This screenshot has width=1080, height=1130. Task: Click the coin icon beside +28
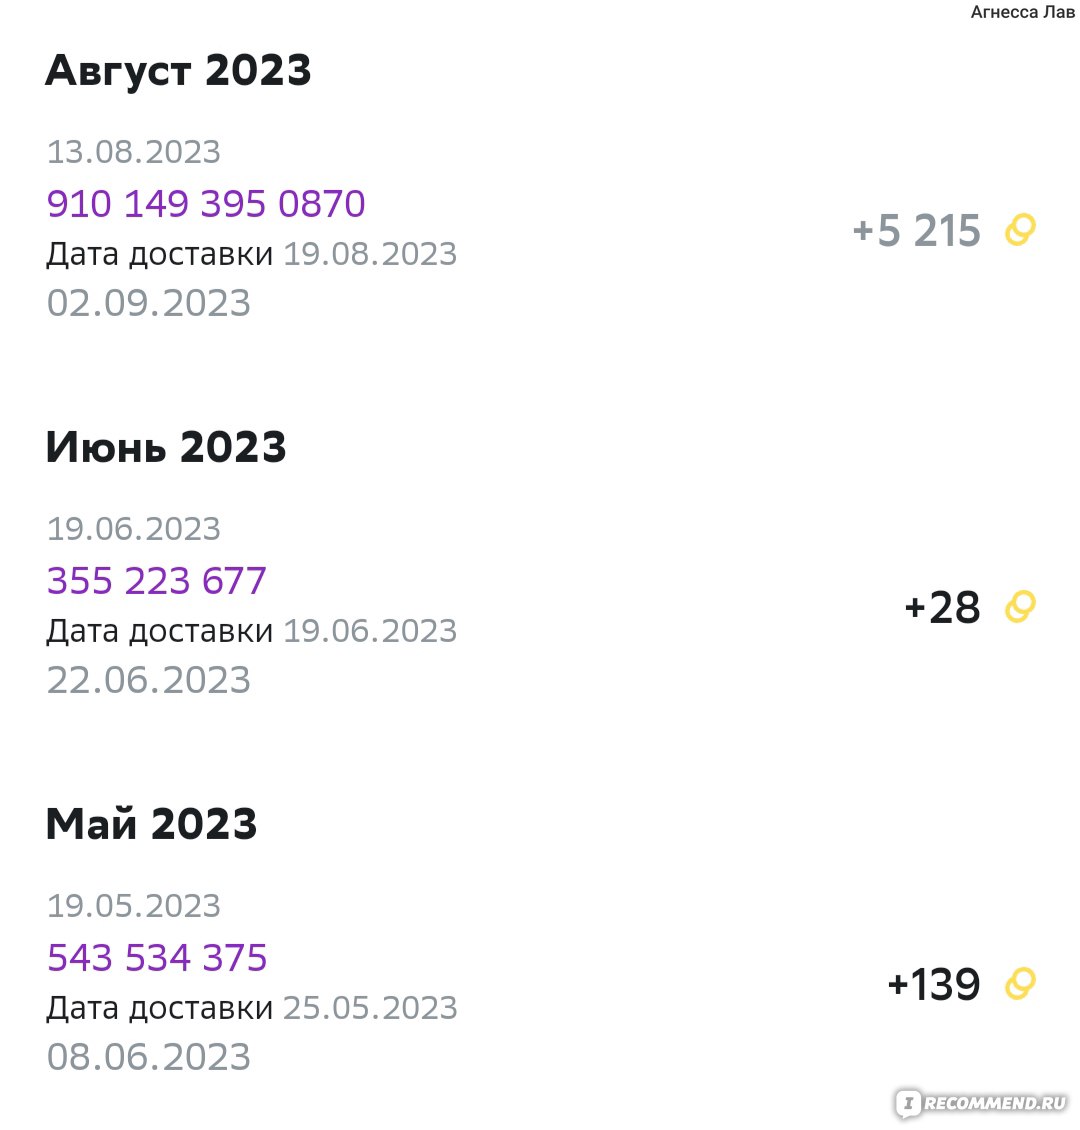click(1020, 607)
